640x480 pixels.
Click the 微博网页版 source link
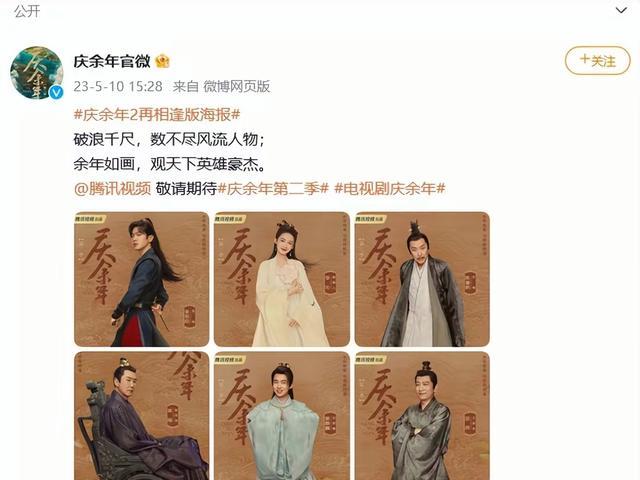coord(237,87)
